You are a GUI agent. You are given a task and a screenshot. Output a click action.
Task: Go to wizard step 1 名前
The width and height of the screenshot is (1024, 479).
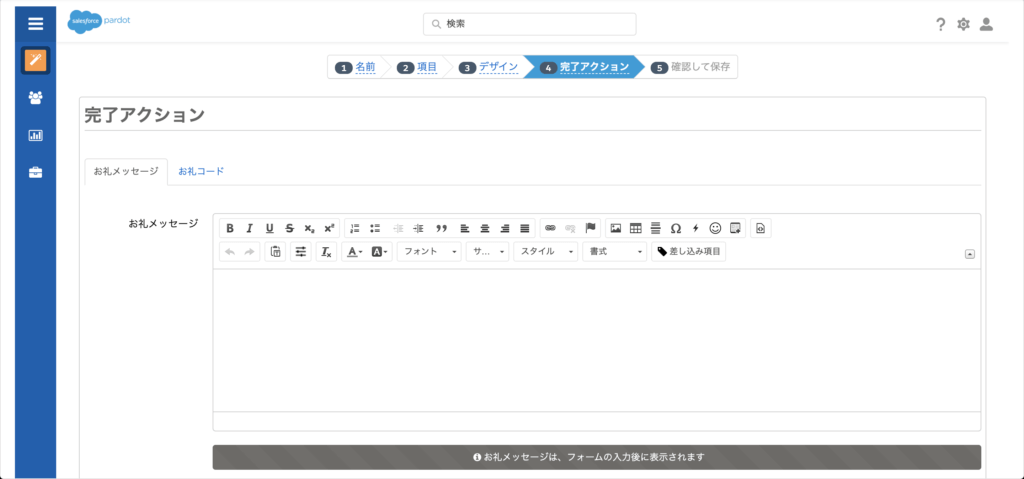[x=356, y=67]
